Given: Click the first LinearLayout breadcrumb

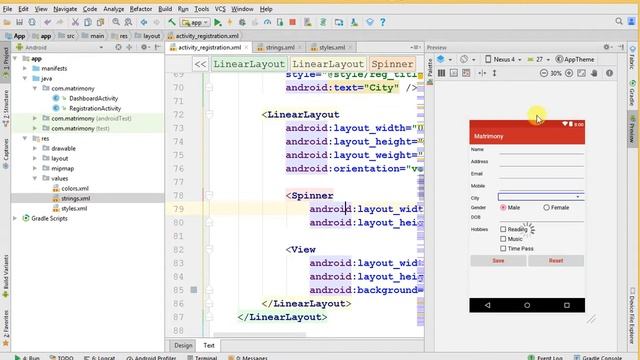Looking at the screenshot, I should tap(249, 64).
